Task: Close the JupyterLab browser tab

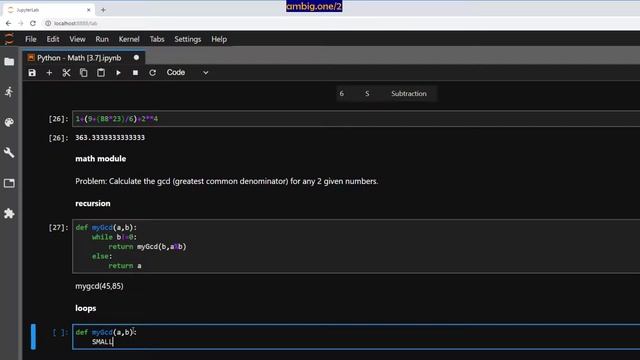Action: 89,10
